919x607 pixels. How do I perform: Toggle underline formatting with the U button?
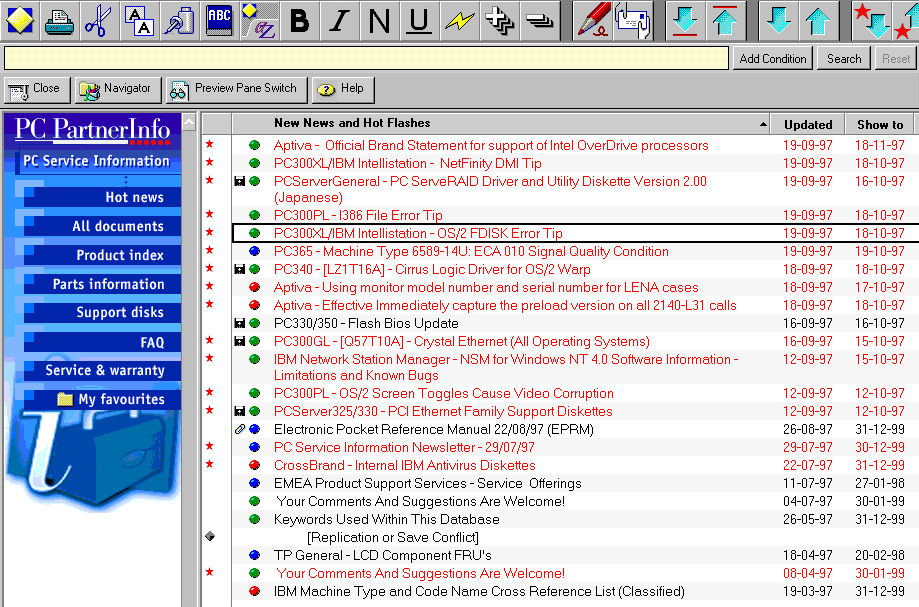[x=419, y=20]
